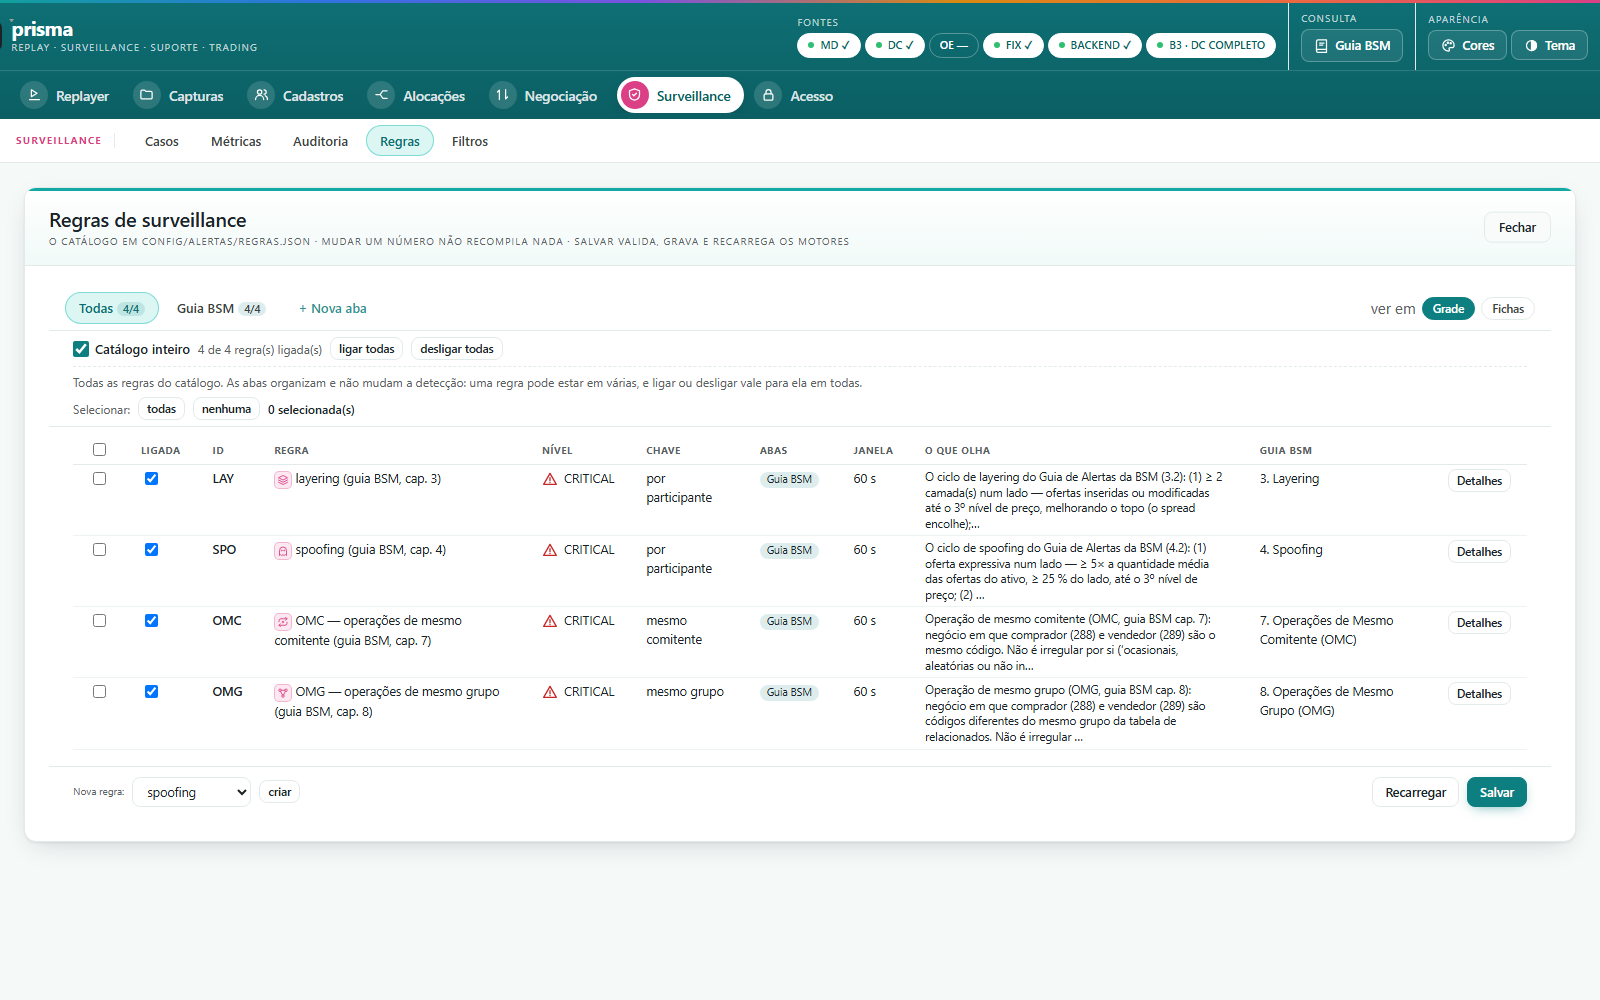Screen dimensions: 1600x1000
Task: Toggle the MD source pill
Action: click(x=829, y=45)
